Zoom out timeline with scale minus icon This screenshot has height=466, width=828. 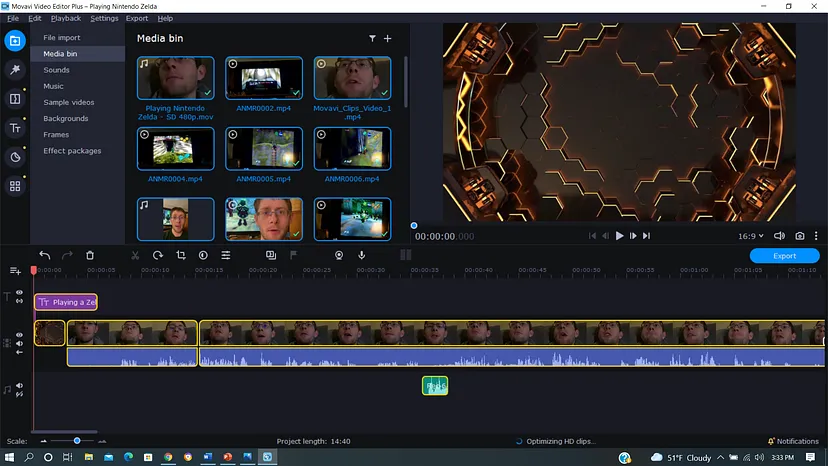click(44, 441)
